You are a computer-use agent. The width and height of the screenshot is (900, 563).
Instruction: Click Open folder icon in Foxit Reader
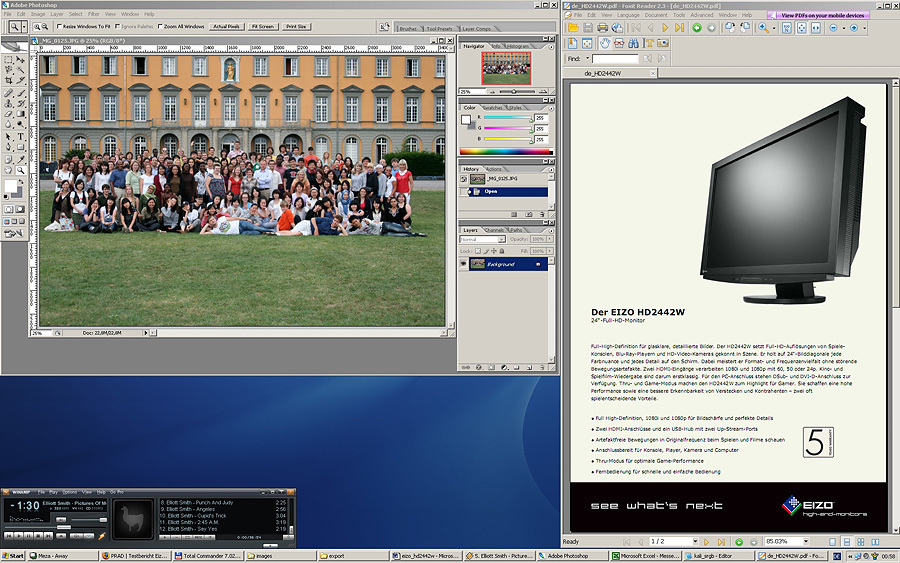click(x=573, y=28)
